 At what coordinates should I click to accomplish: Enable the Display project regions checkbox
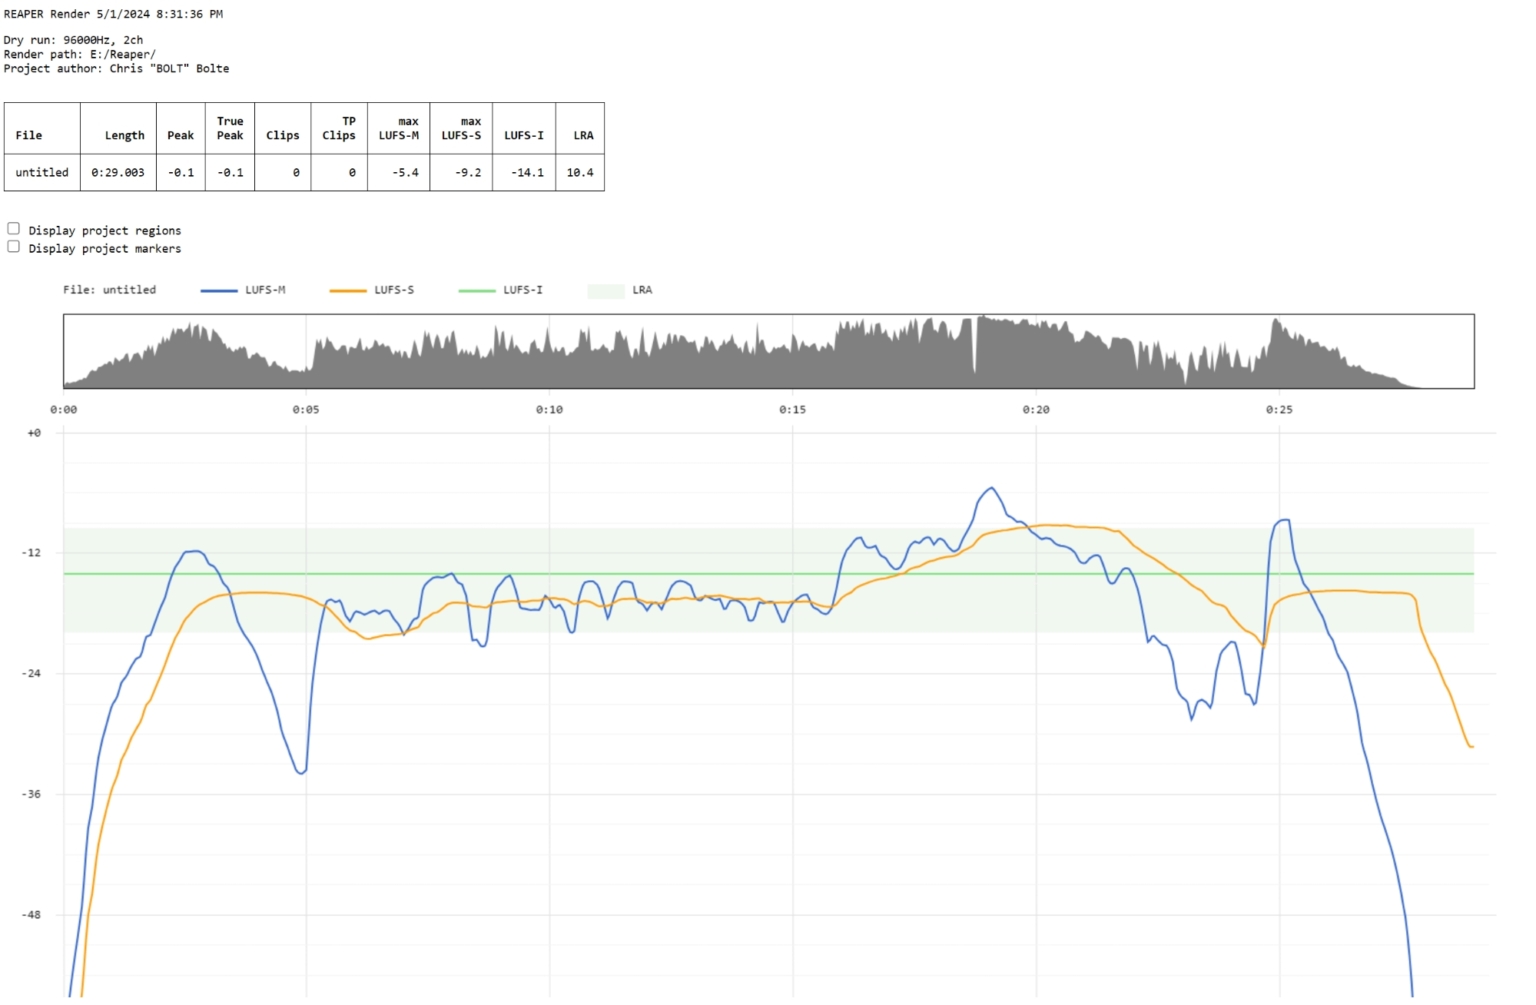point(14,229)
